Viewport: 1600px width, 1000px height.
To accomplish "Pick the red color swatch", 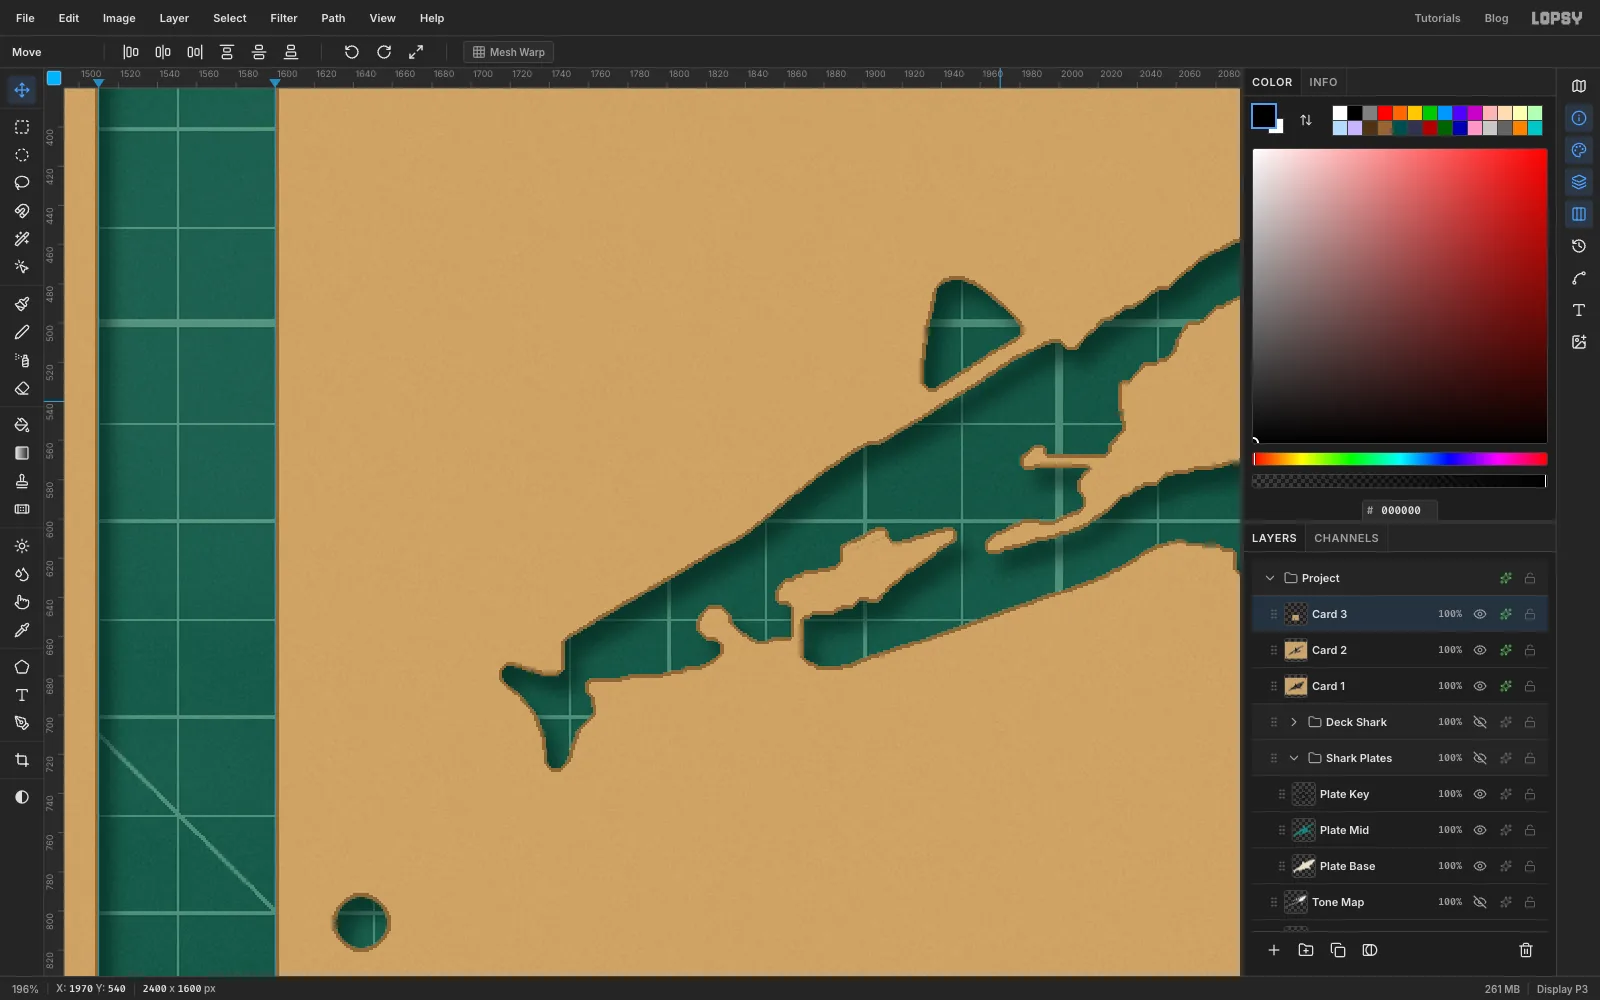I will [x=1385, y=113].
